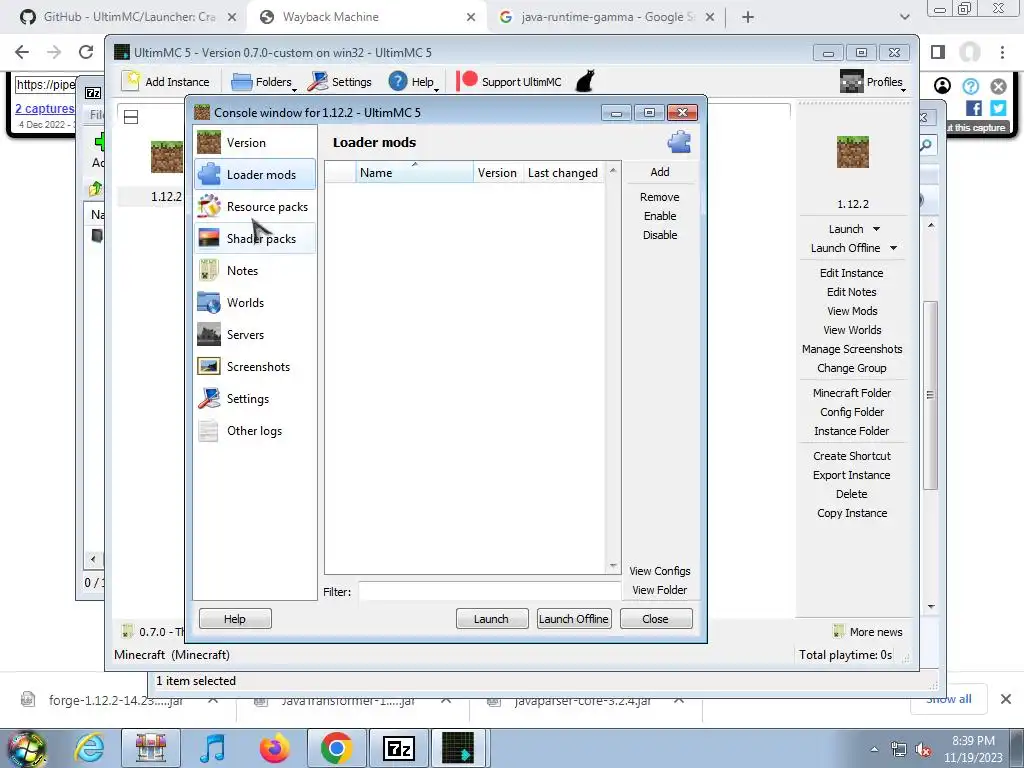
Task: Open the Launch dropdown arrow in instance panel
Action: pos(876,229)
